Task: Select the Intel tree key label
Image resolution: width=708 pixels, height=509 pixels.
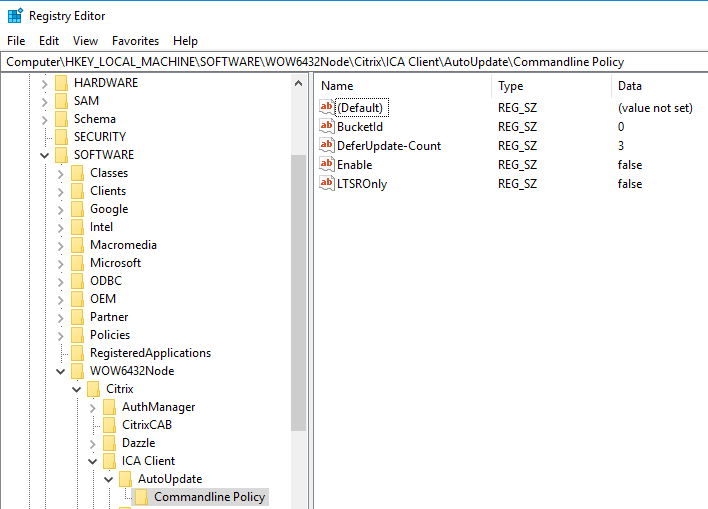Action: tap(101, 227)
